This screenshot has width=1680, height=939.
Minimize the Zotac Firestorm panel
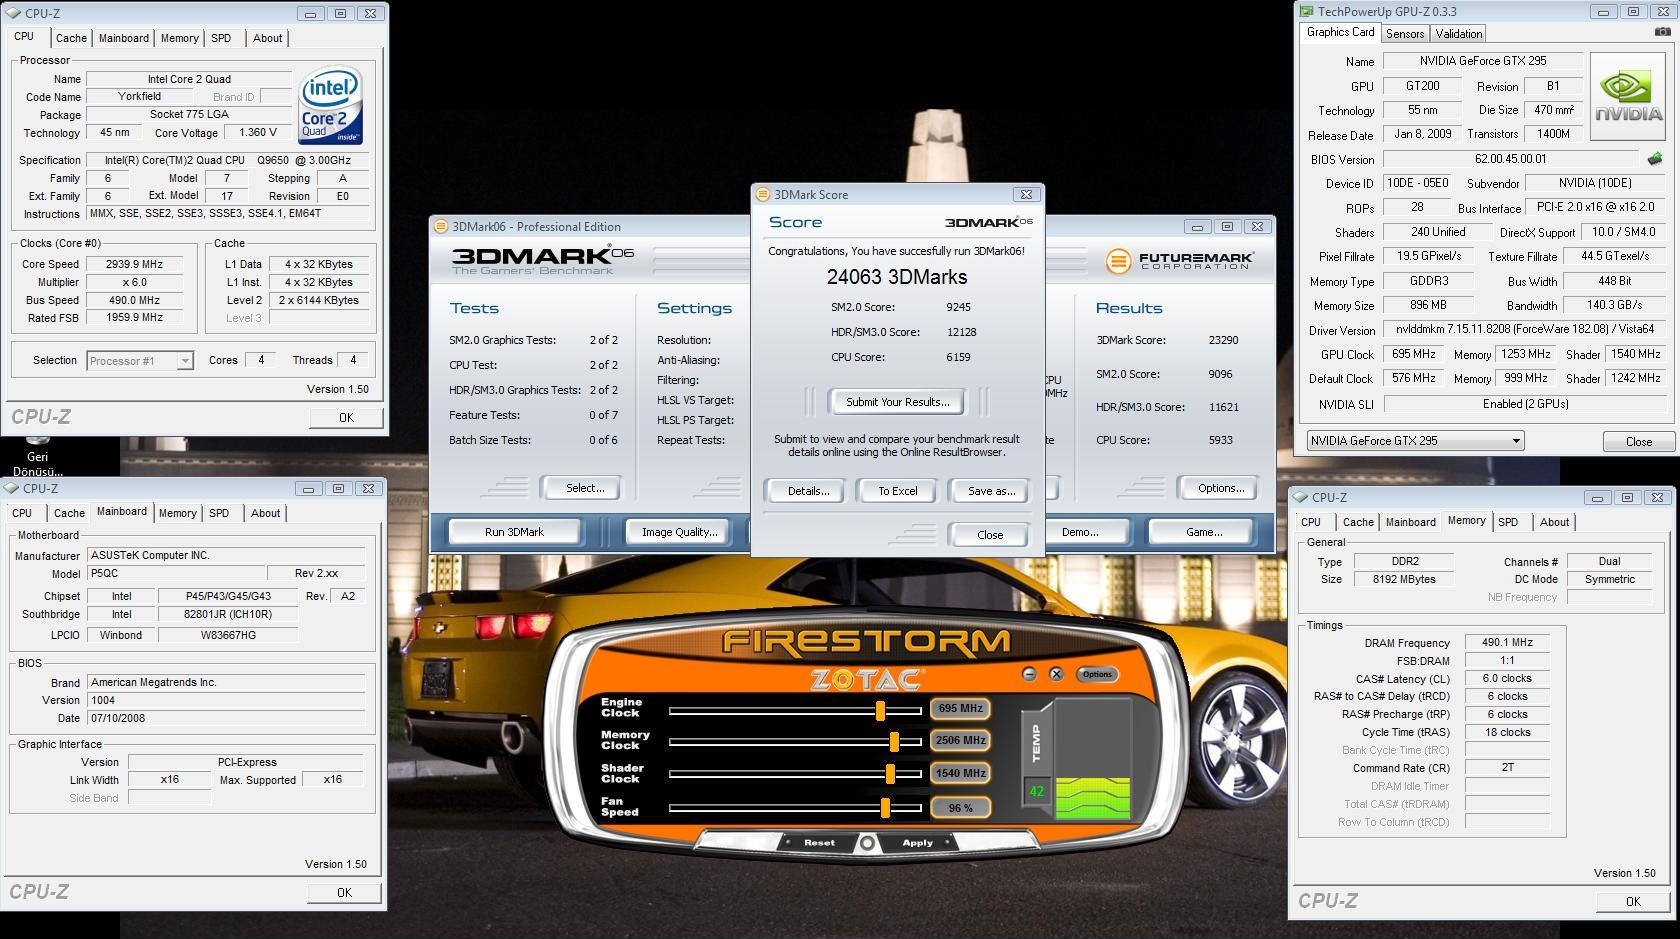1029,674
